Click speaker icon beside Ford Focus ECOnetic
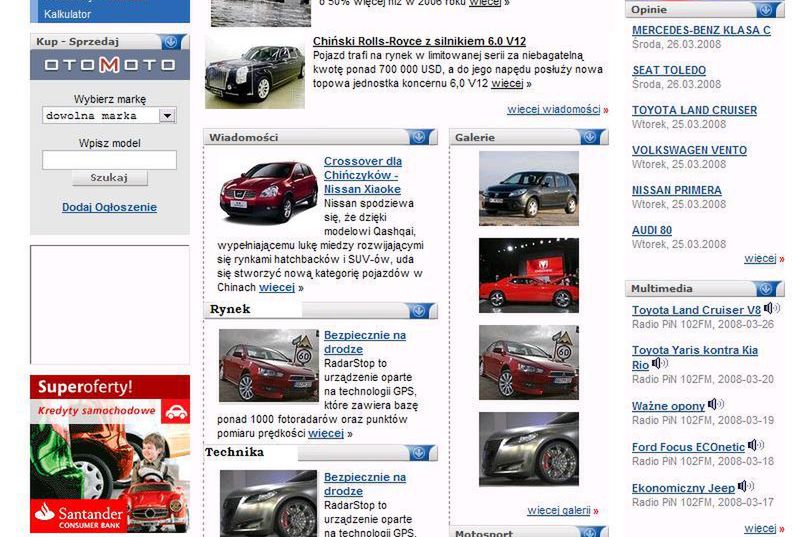 pos(756,445)
